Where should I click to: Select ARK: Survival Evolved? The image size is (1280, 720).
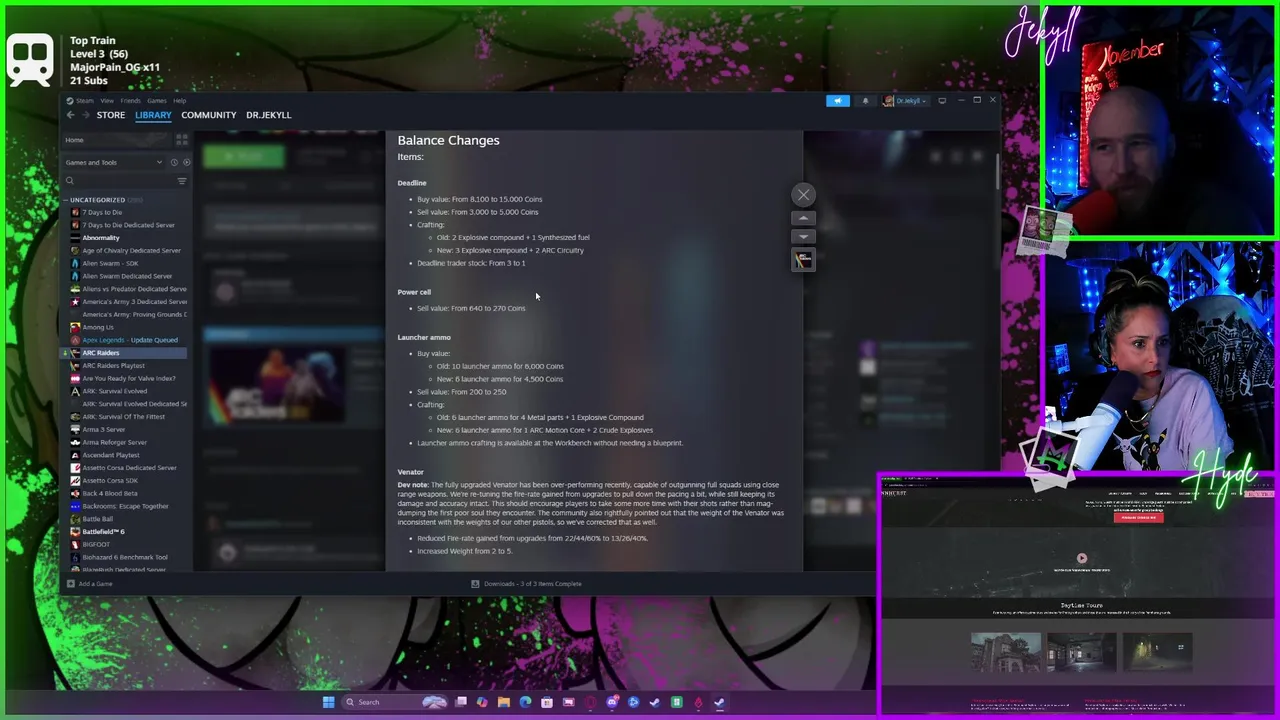click(115, 391)
